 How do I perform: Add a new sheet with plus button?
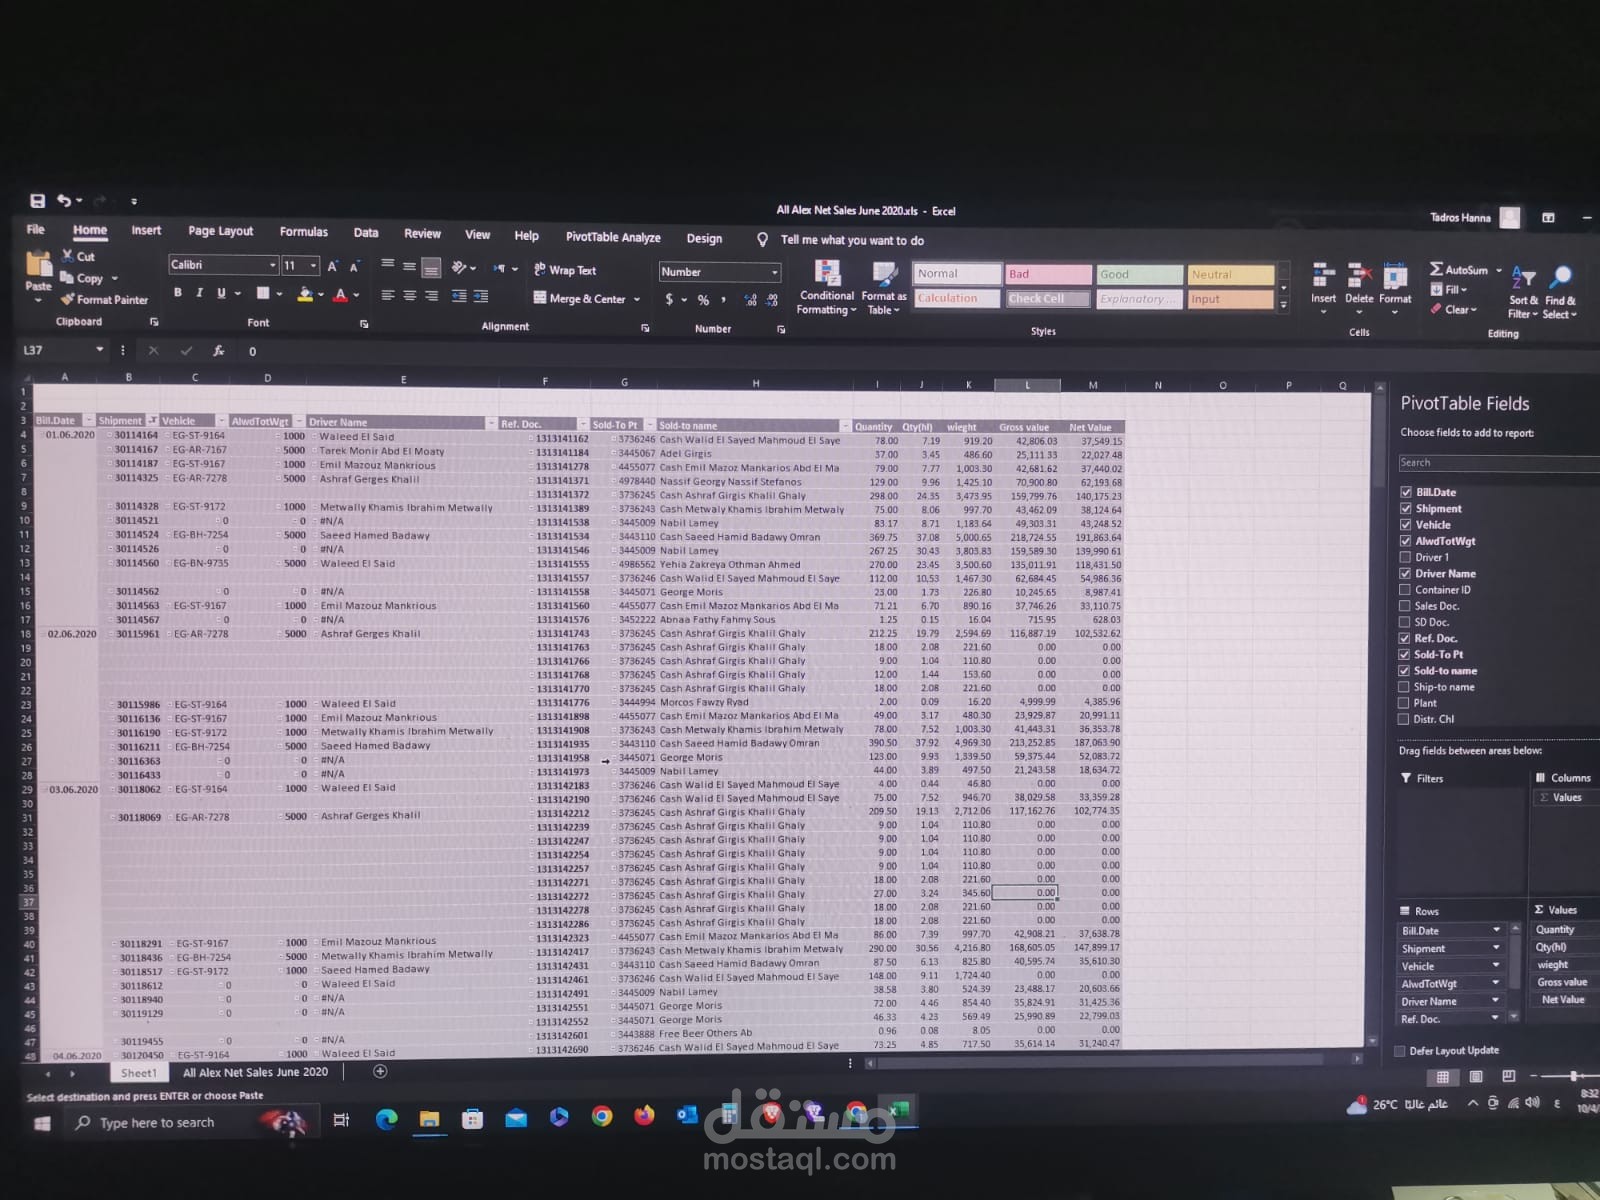click(x=380, y=1071)
